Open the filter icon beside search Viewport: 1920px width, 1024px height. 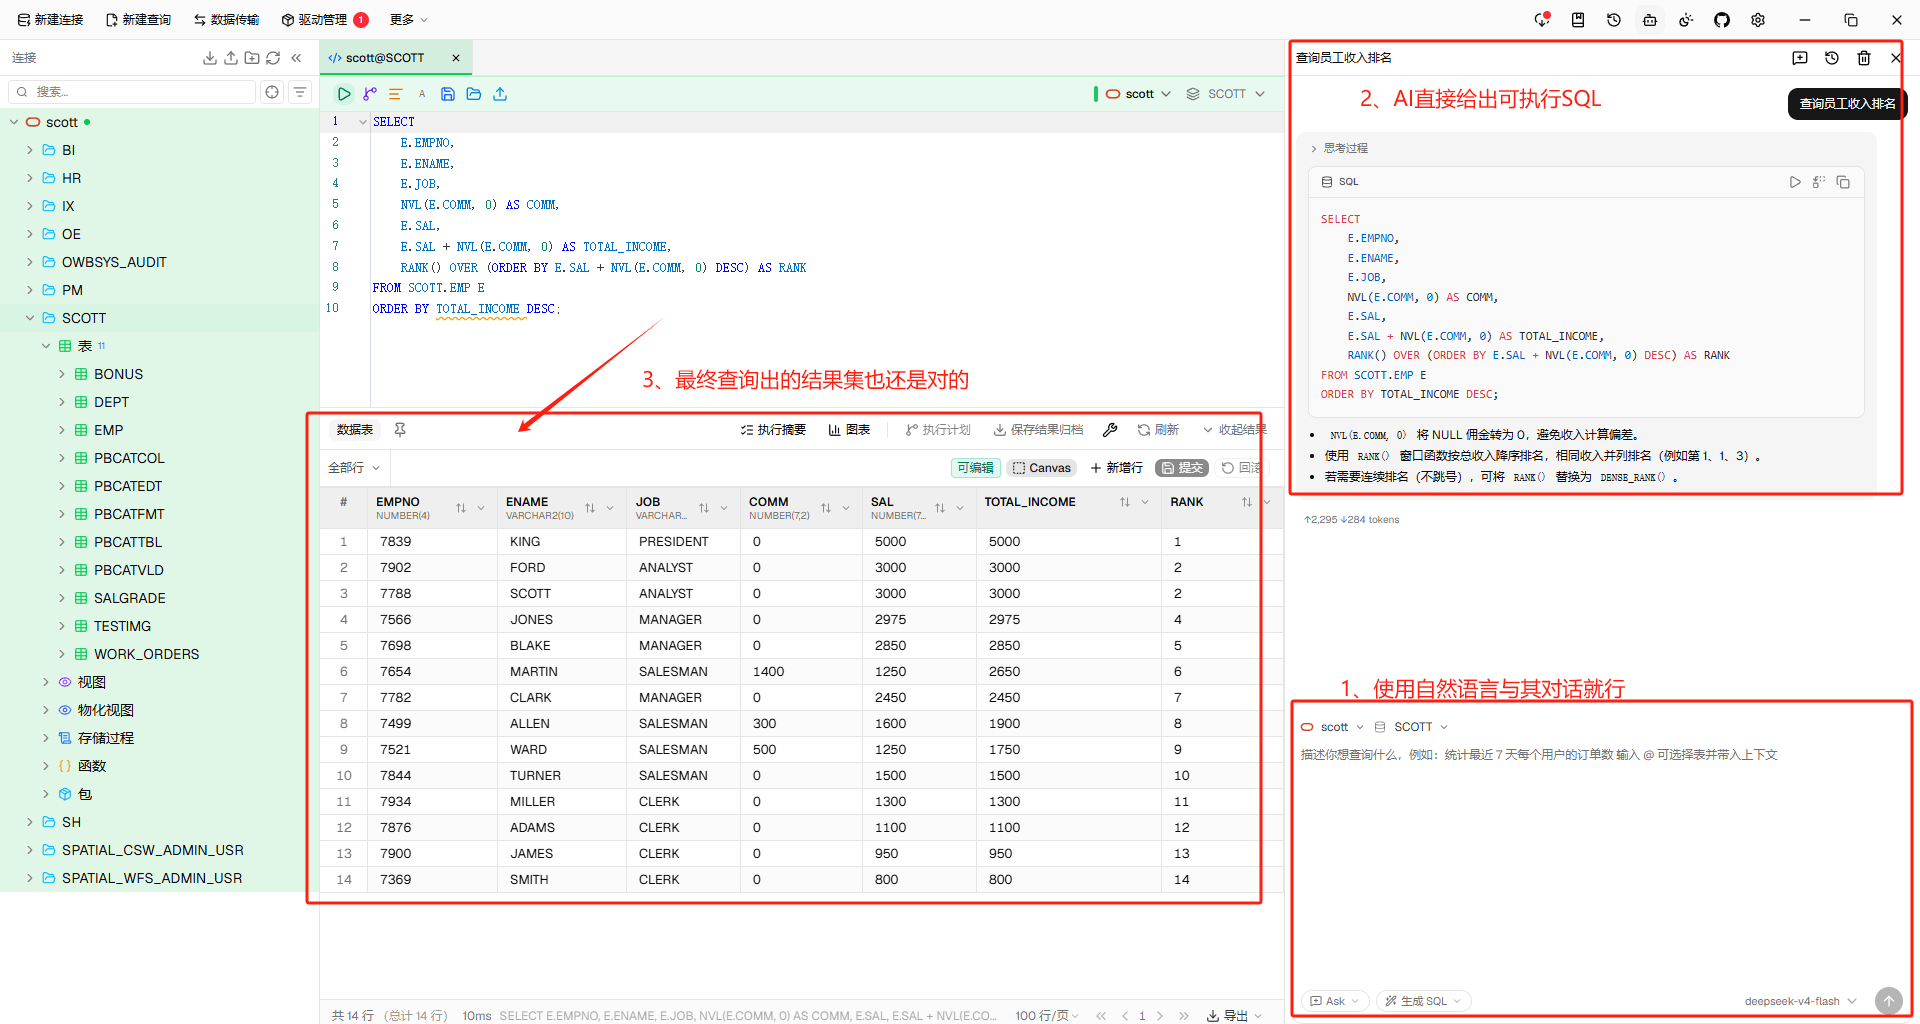299,92
